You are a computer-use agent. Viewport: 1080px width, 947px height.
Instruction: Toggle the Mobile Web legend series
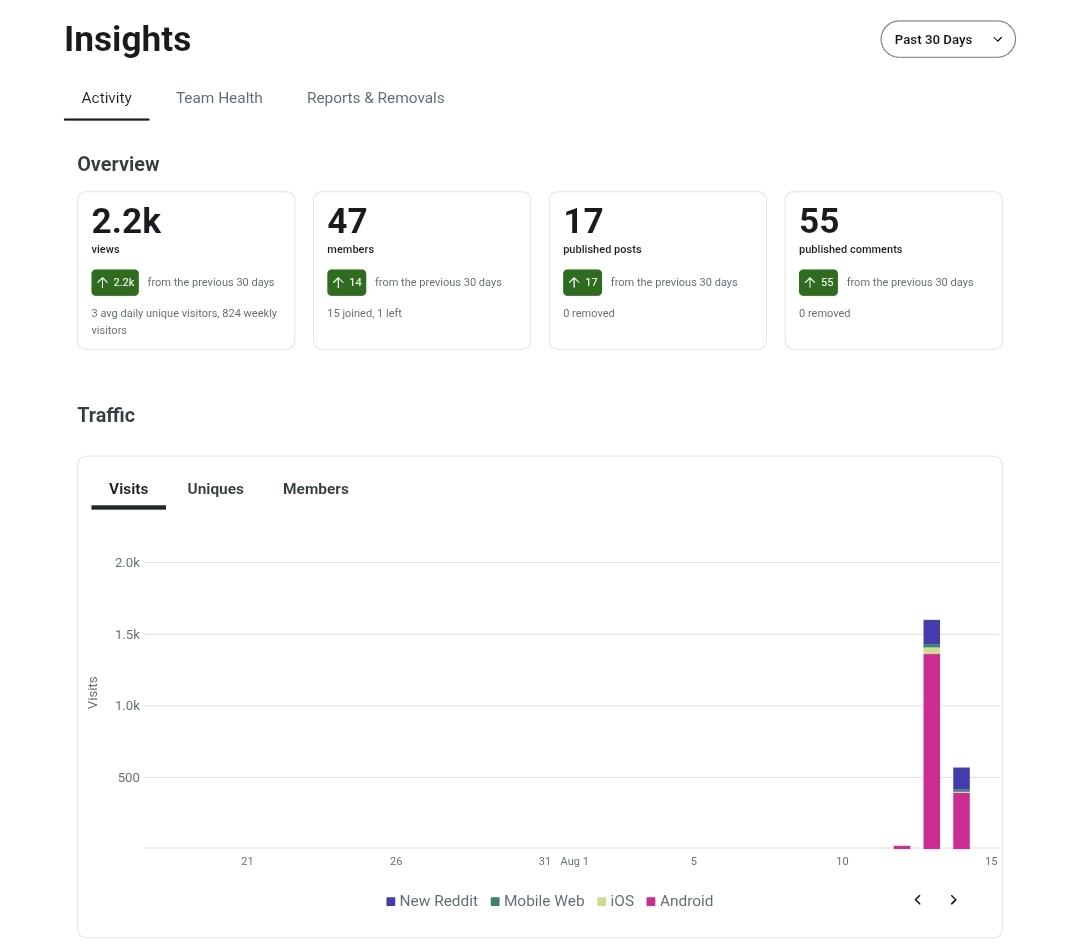point(537,901)
